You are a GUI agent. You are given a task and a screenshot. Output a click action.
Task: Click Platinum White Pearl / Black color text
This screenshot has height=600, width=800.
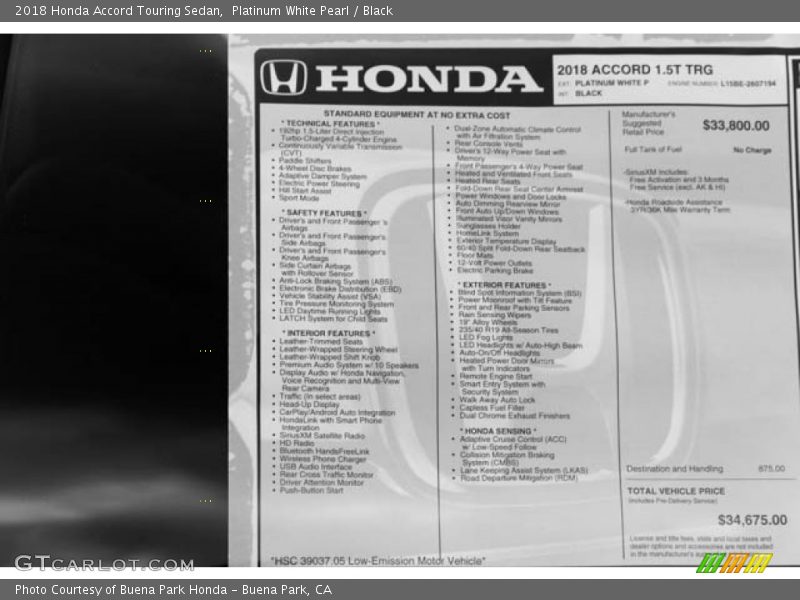311,11
